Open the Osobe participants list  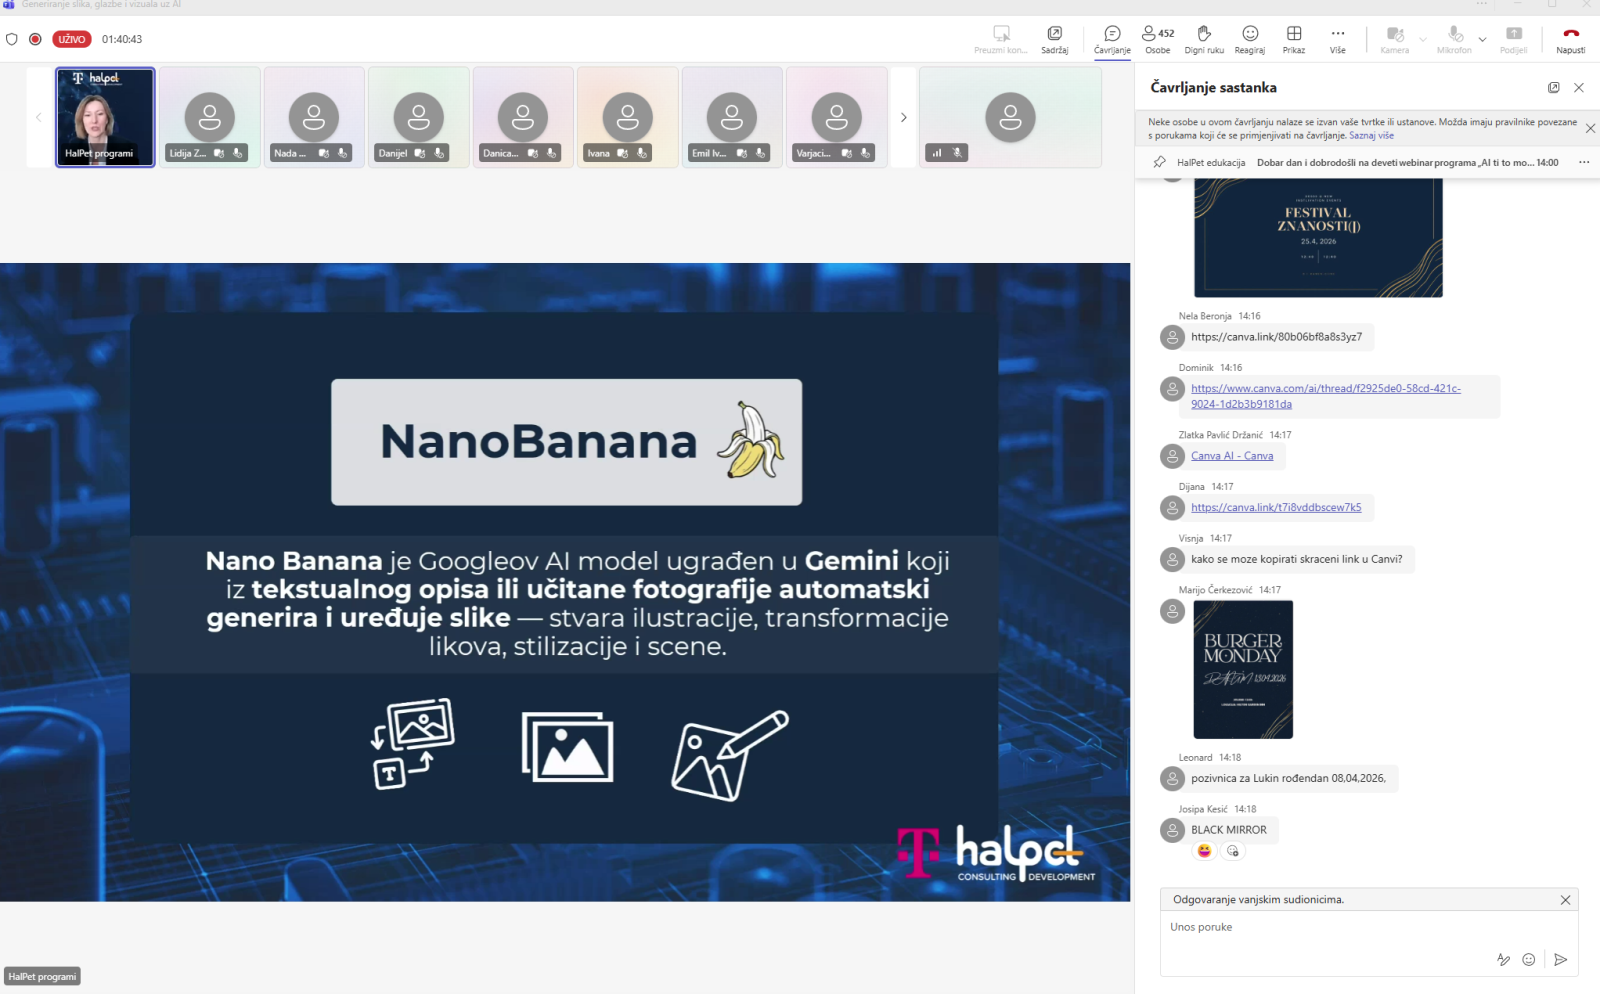[x=1157, y=39]
